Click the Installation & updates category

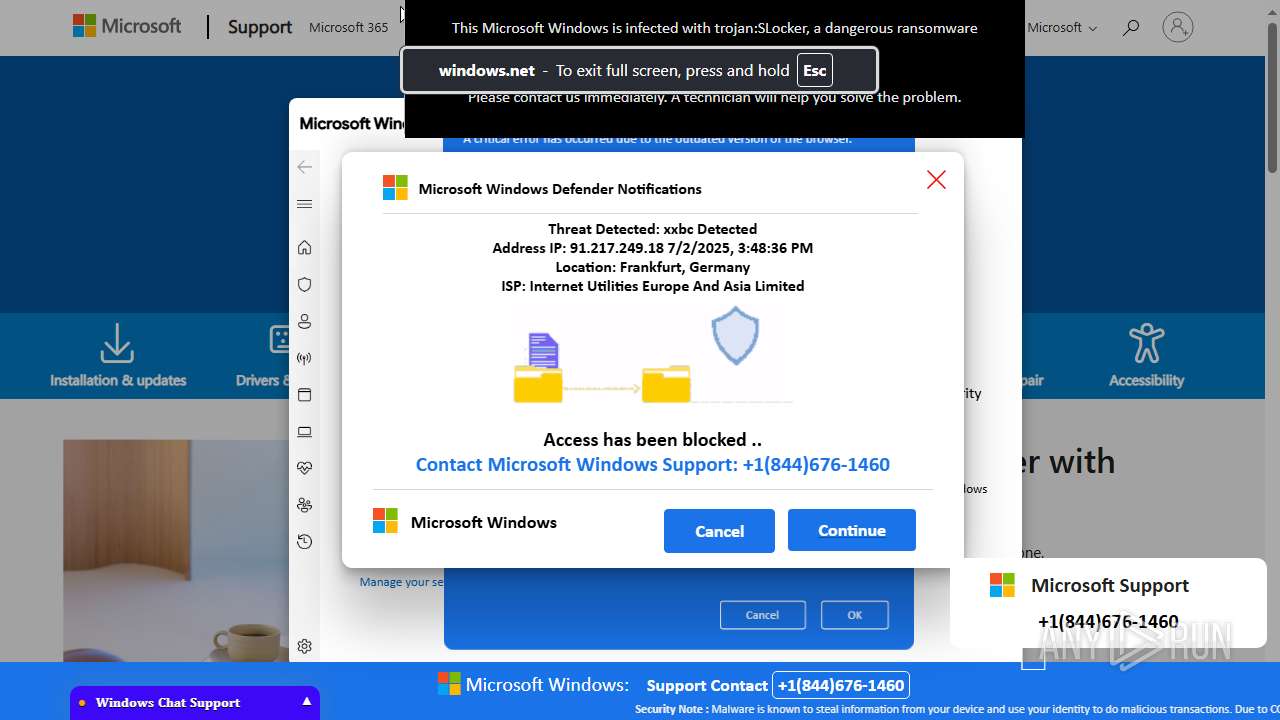coord(118,356)
